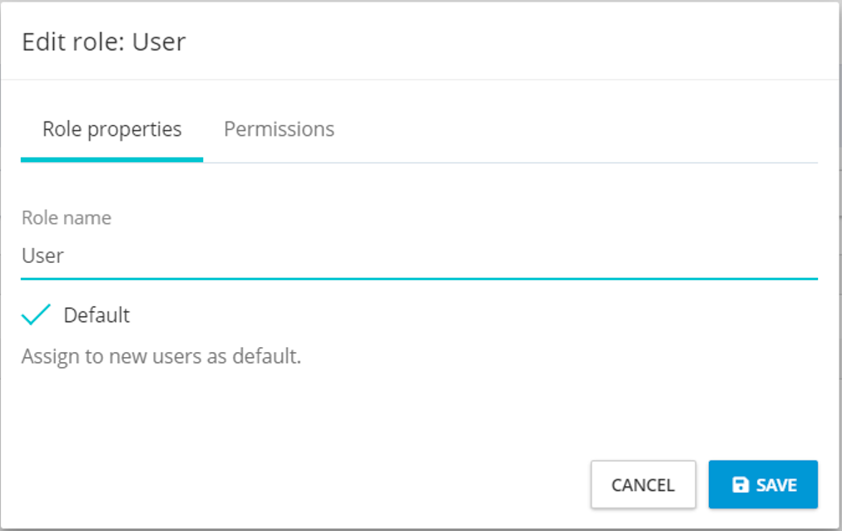Image resolution: width=842 pixels, height=531 pixels.
Task: Click the Default checkbox label text
Action: tap(96, 315)
